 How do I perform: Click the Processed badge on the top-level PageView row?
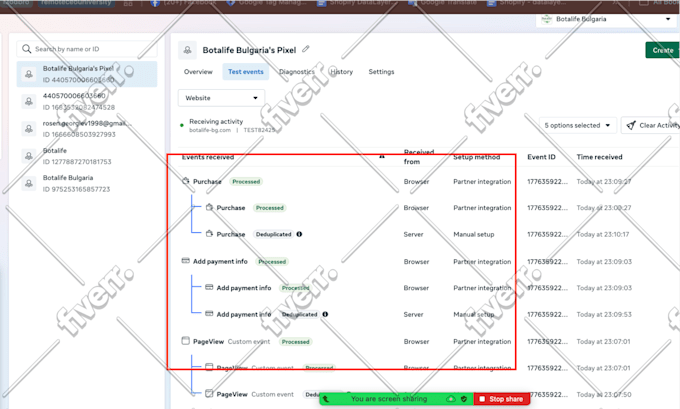coord(295,342)
